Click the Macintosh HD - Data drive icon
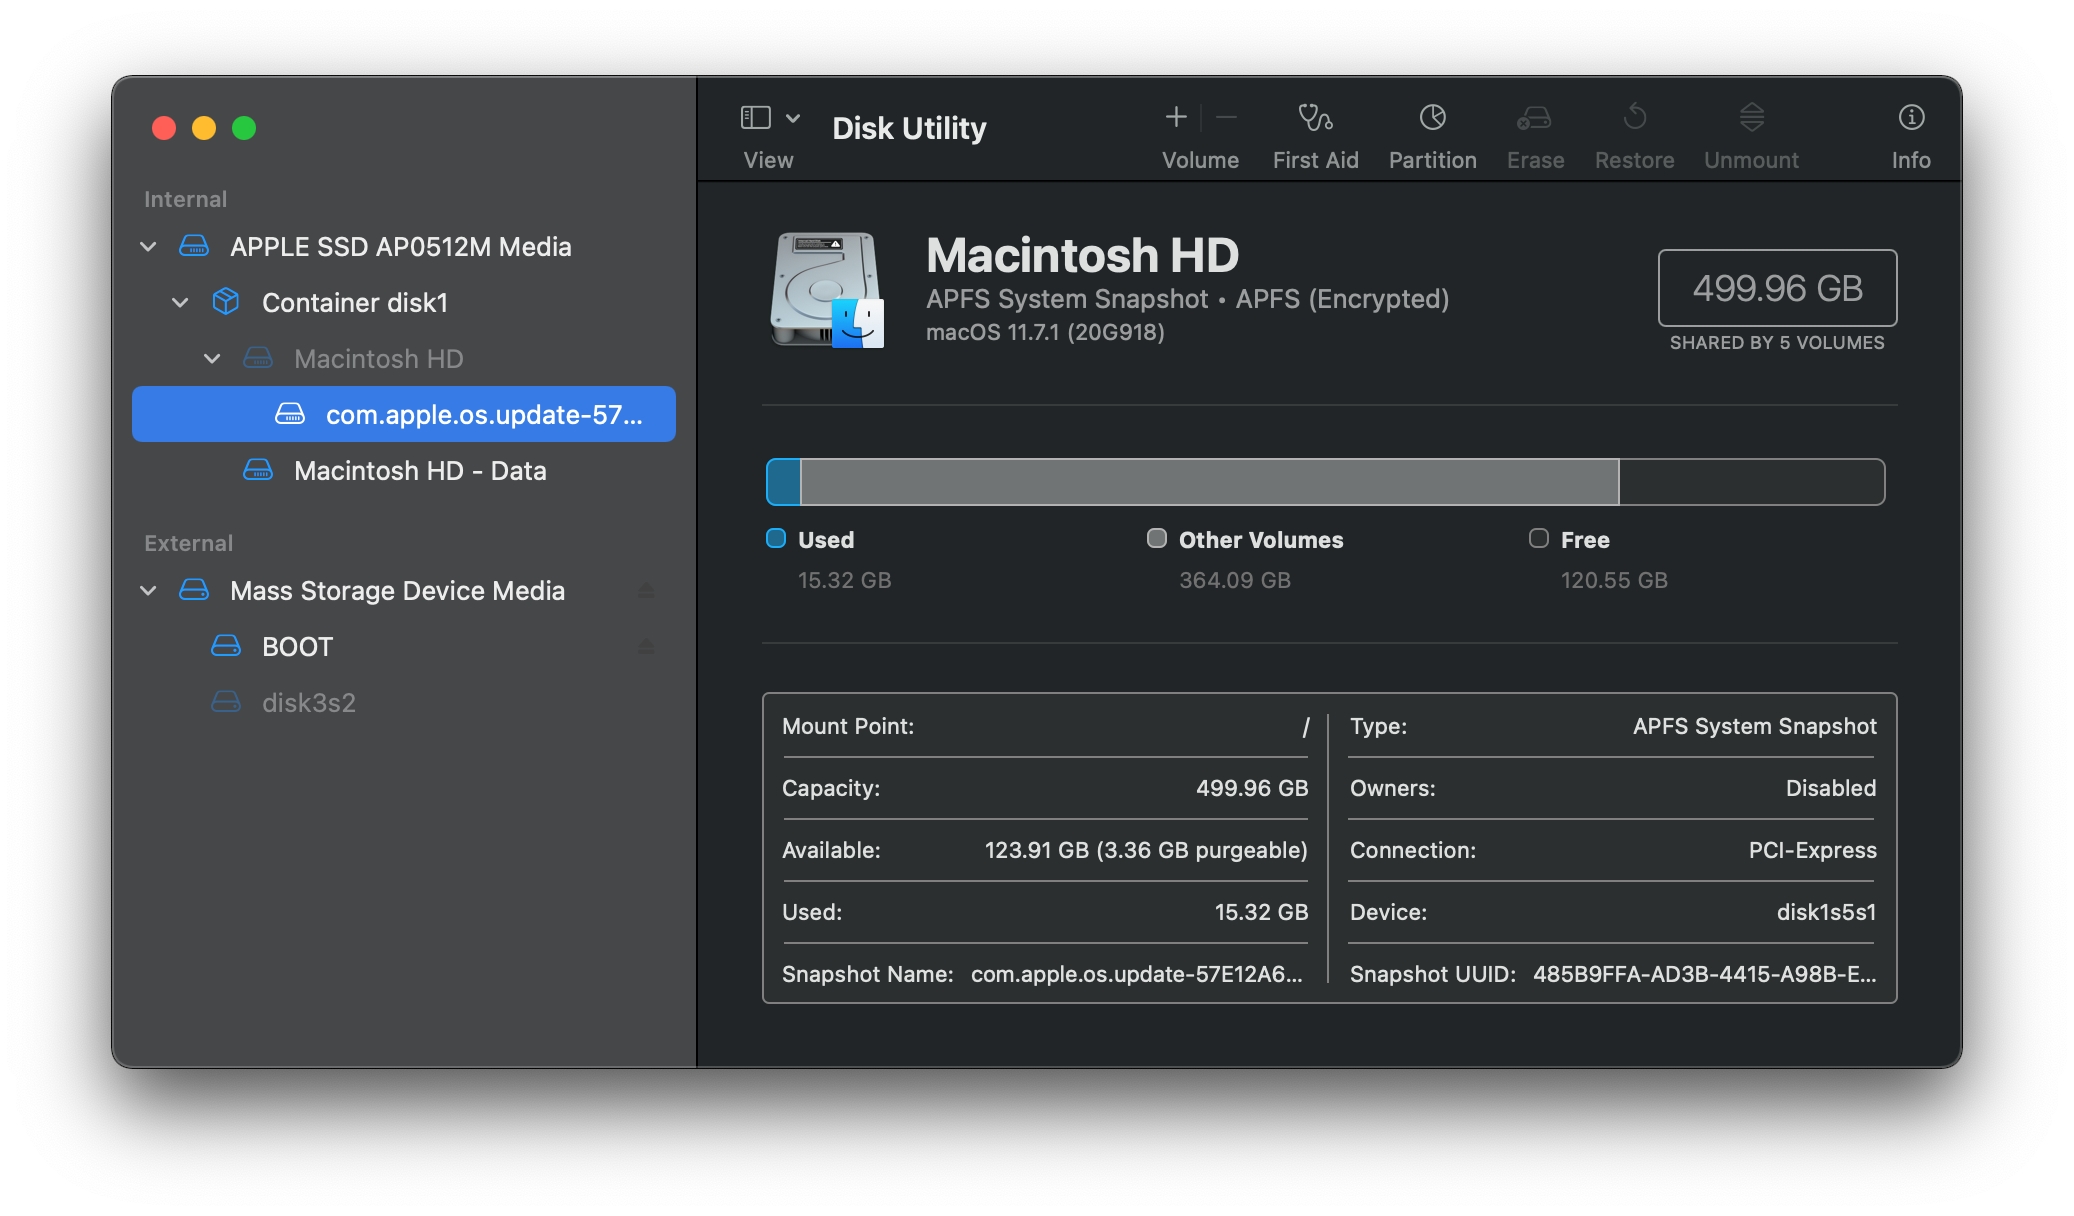The image size is (2074, 1216). tap(258, 470)
